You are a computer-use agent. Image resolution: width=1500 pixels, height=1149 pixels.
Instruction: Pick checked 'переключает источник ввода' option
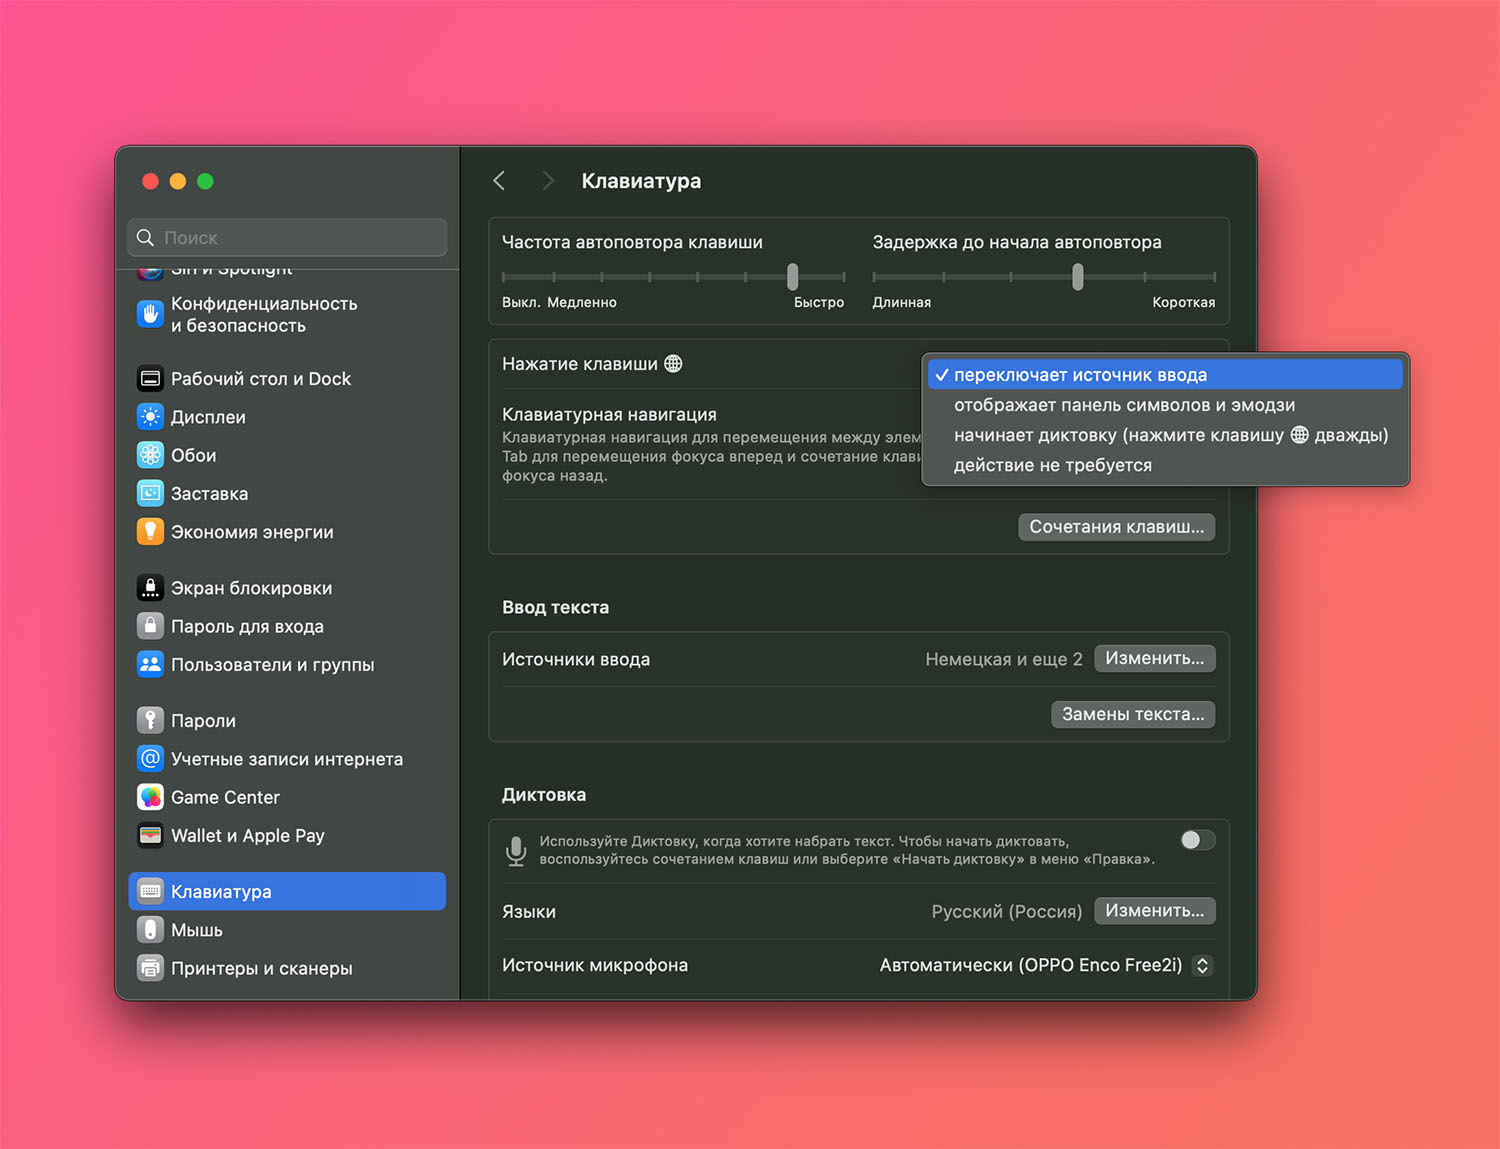click(x=1080, y=375)
